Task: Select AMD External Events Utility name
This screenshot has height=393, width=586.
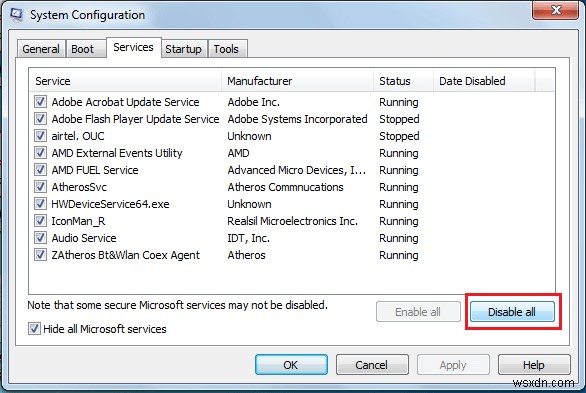Action: coord(117,153)
